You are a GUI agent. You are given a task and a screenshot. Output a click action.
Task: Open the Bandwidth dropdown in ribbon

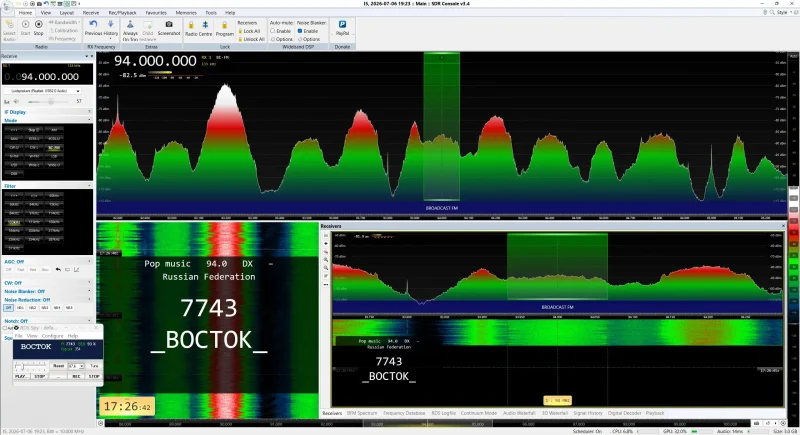pyautogui.click(x=65, y=22)
